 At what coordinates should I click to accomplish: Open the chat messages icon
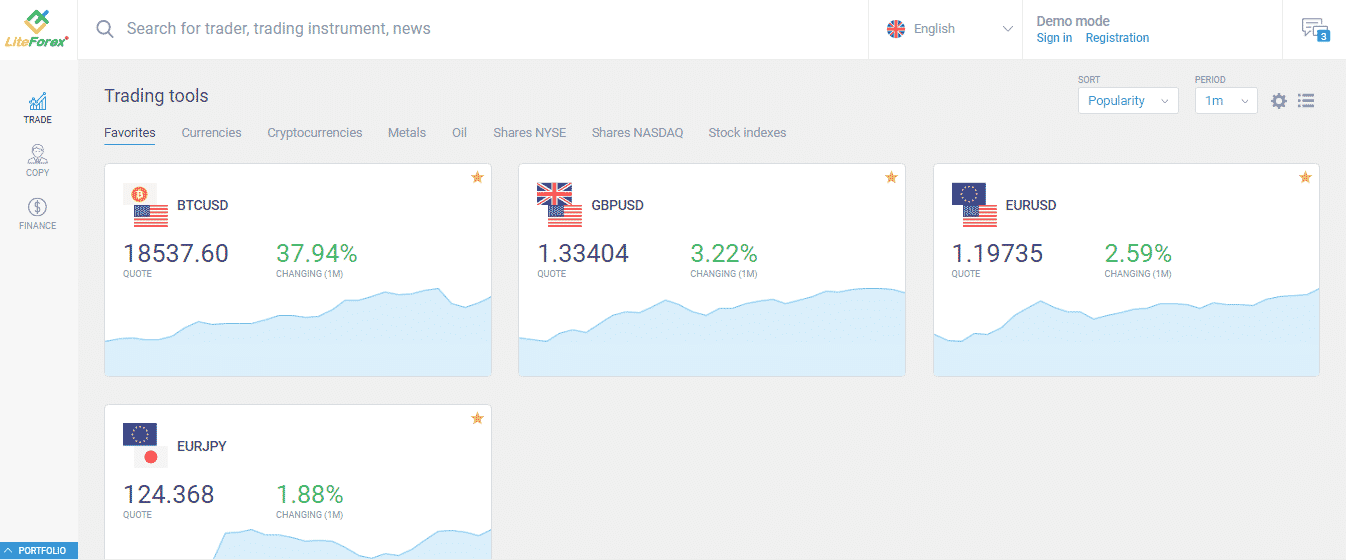point(1314,29)
